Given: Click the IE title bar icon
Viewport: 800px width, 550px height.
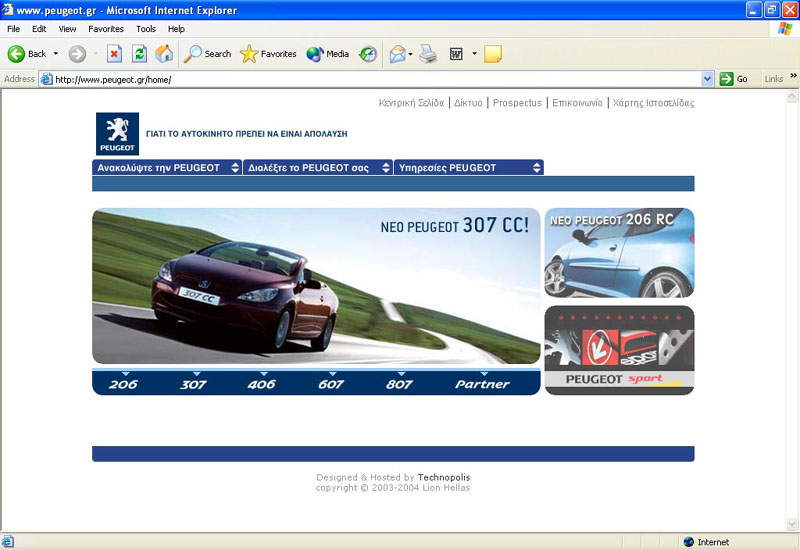Looking at the screenshot, I should [x=8, y=10].
